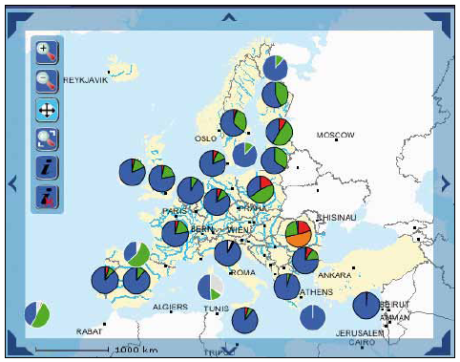
Task: Pan map north with top arrow
Action: 229,17
